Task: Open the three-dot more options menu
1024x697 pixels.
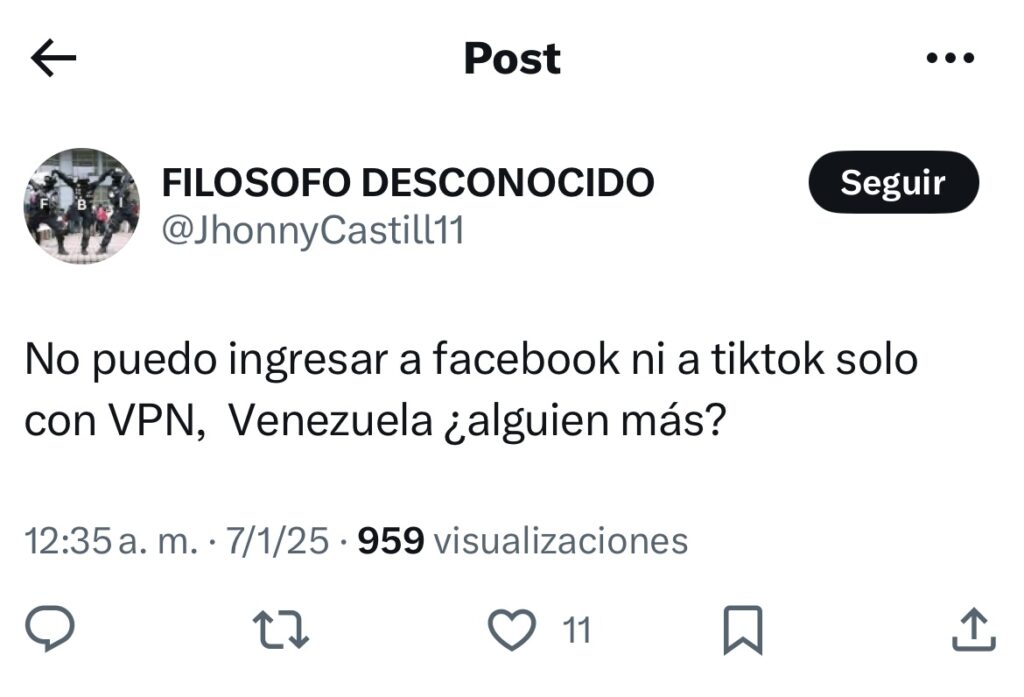Action: pos(950,58)
